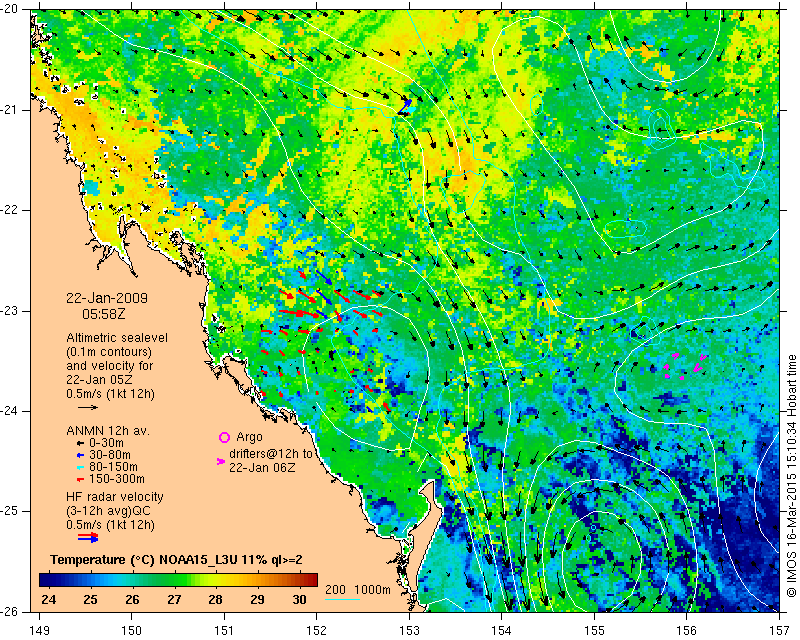Click color bar label 27
This screenshot has height=640, width=800.
tap(174, 600)
